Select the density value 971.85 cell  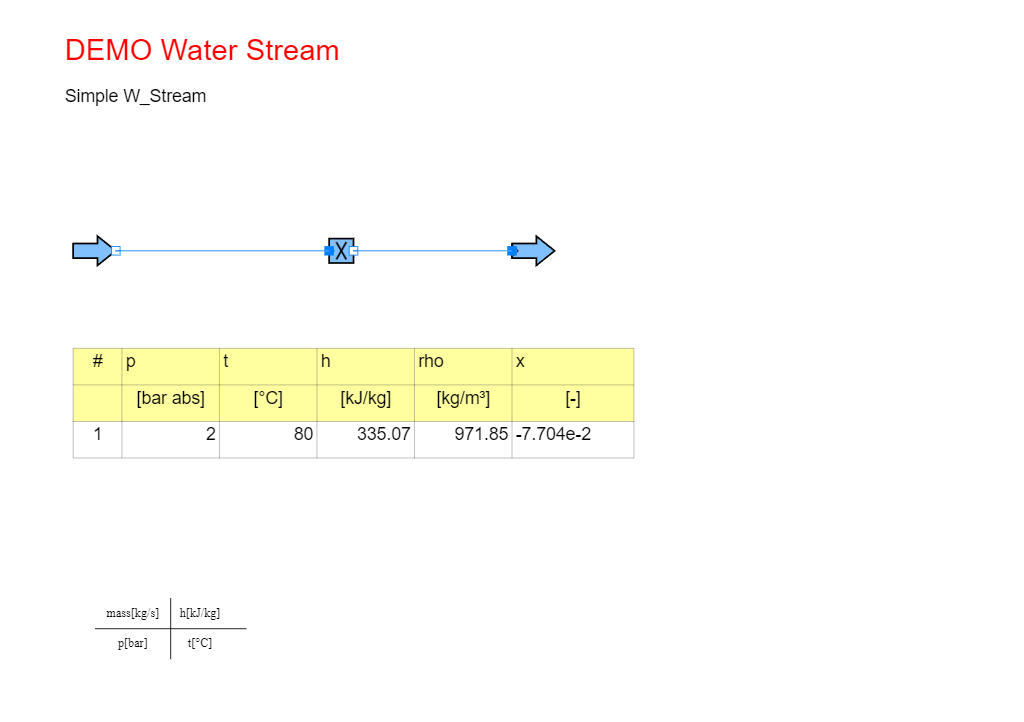463,439
